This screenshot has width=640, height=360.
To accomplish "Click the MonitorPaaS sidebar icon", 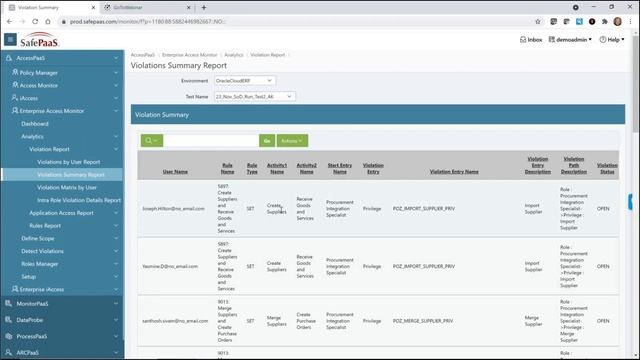I will pyautogui.click(x=9, y=303).
